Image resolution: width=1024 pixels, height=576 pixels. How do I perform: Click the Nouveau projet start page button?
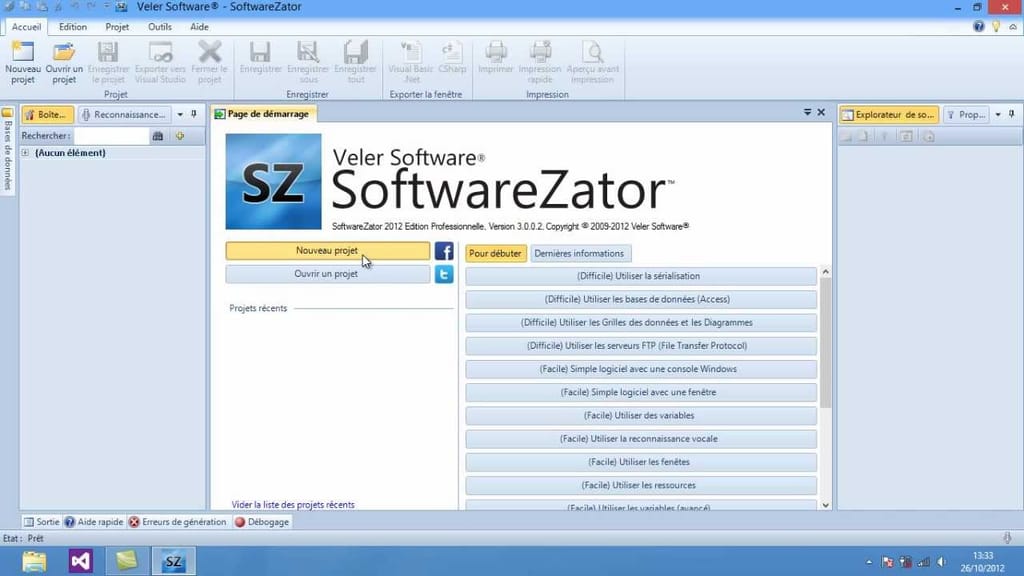[x=327, y=251]
